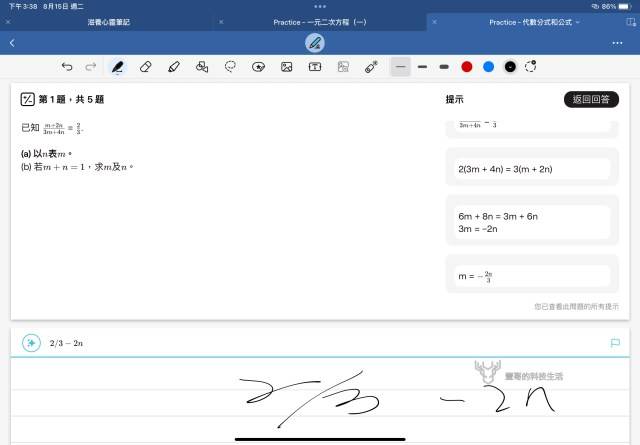Tap the sparkle recognition icon beside 2/3 − 2n

tap(31, 343)
